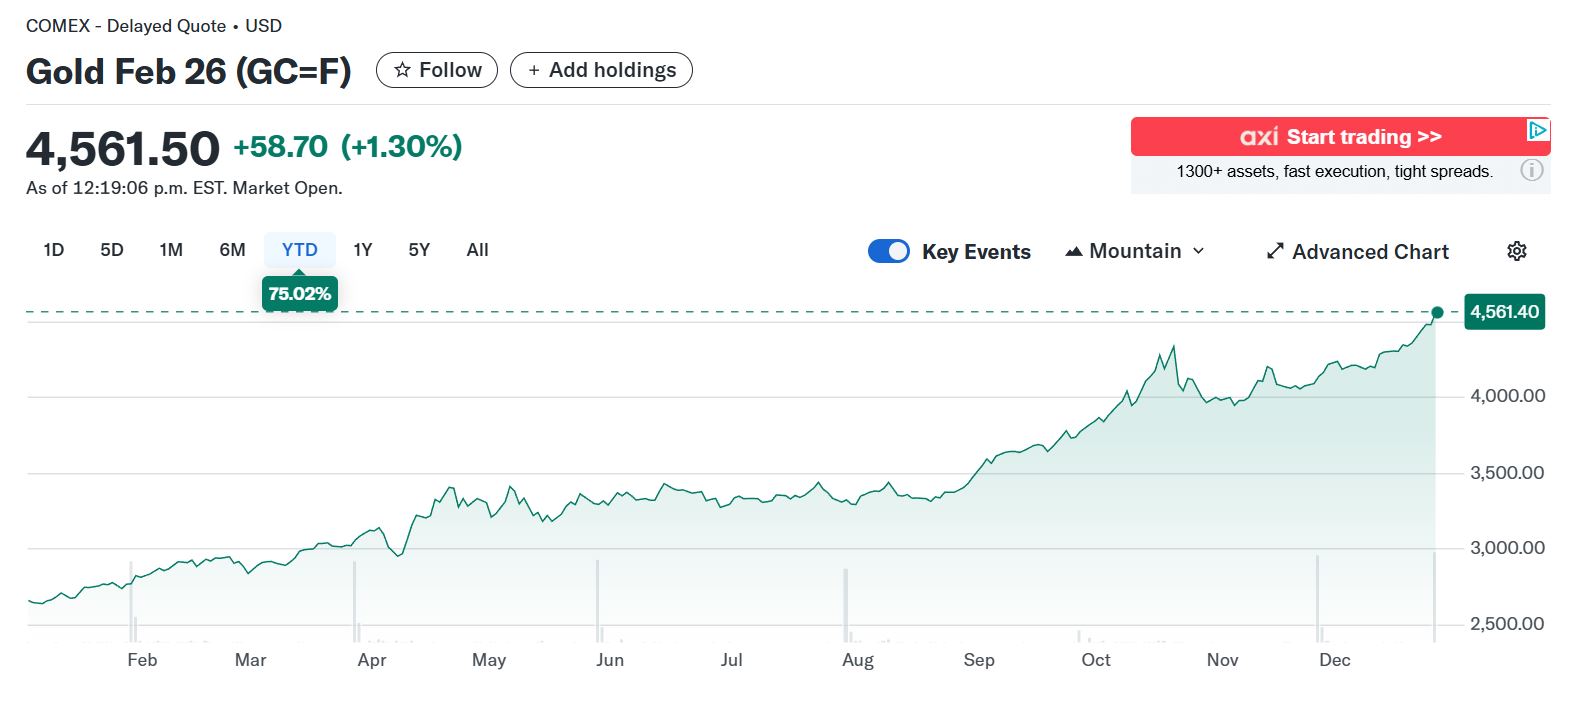Switch chart to 1Y view
The width and height of the screenshot is (1585, 719).
point(363,250)
